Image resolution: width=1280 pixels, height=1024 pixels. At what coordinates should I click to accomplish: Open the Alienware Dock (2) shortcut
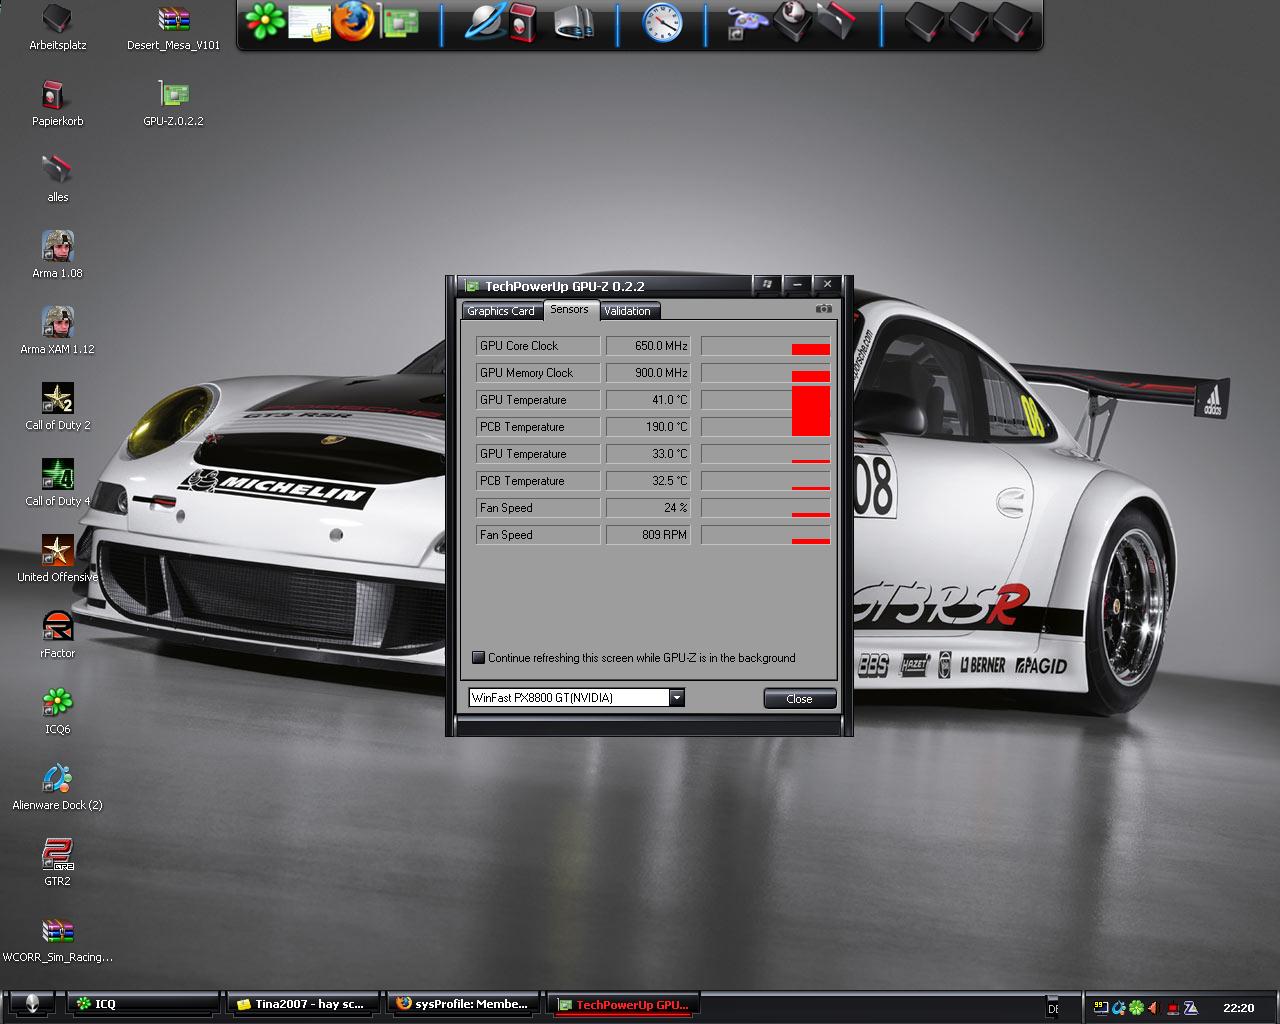point(58,786)
